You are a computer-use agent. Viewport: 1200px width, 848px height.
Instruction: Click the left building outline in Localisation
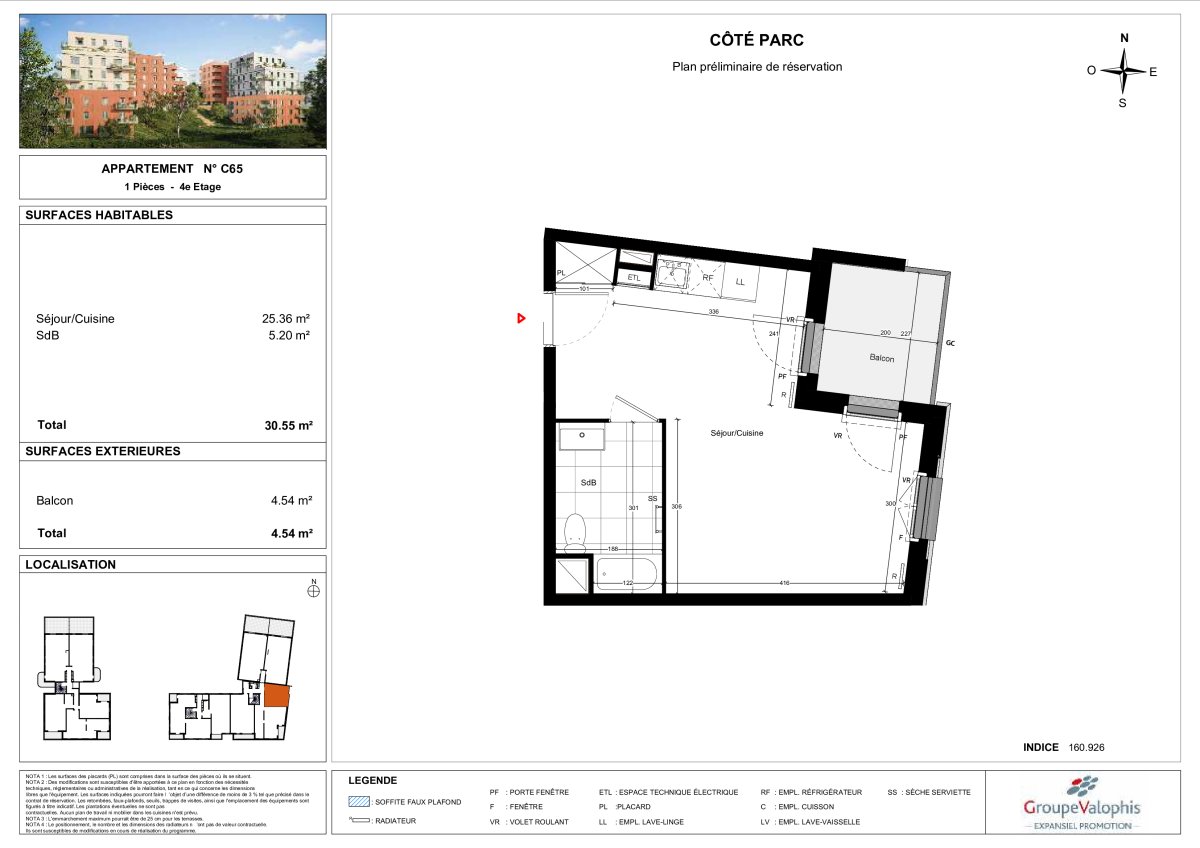[x=76, y=677]
